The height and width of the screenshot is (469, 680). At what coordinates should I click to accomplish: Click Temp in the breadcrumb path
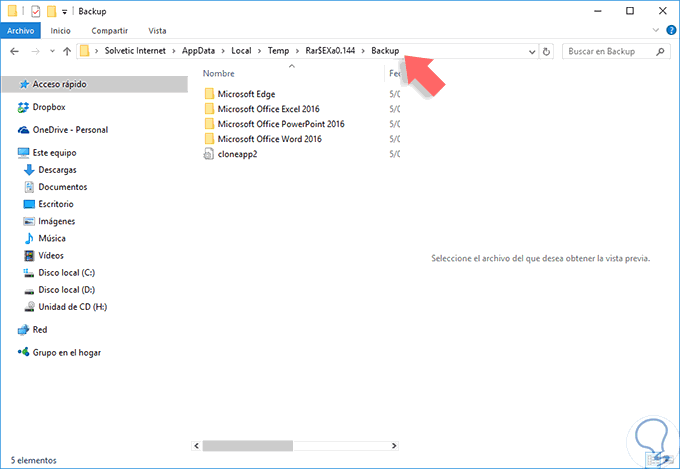point(278,51)
